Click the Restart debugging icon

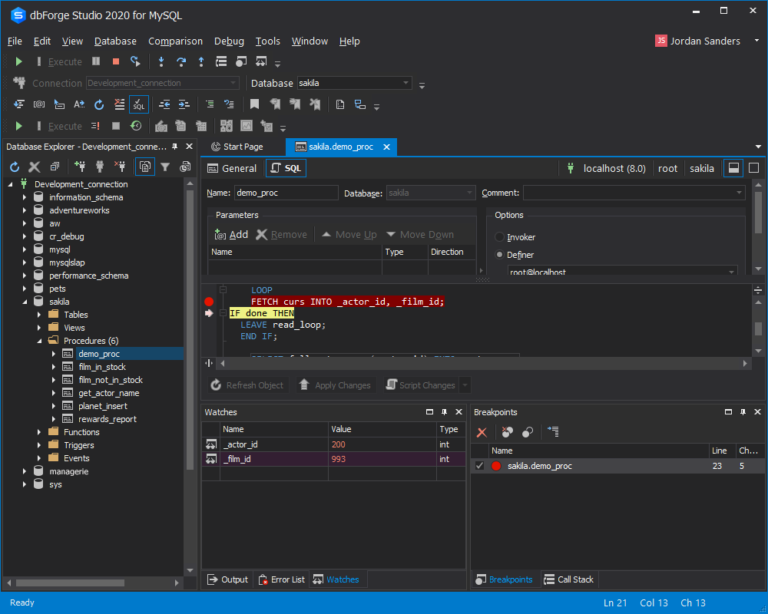pyautogui.click(x=136, y=62)
